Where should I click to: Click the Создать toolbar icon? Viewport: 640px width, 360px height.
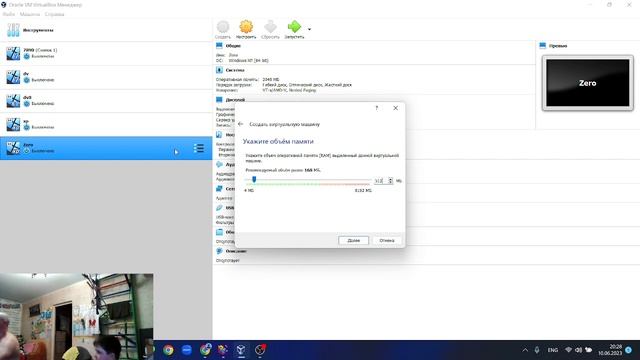[223, 27]
